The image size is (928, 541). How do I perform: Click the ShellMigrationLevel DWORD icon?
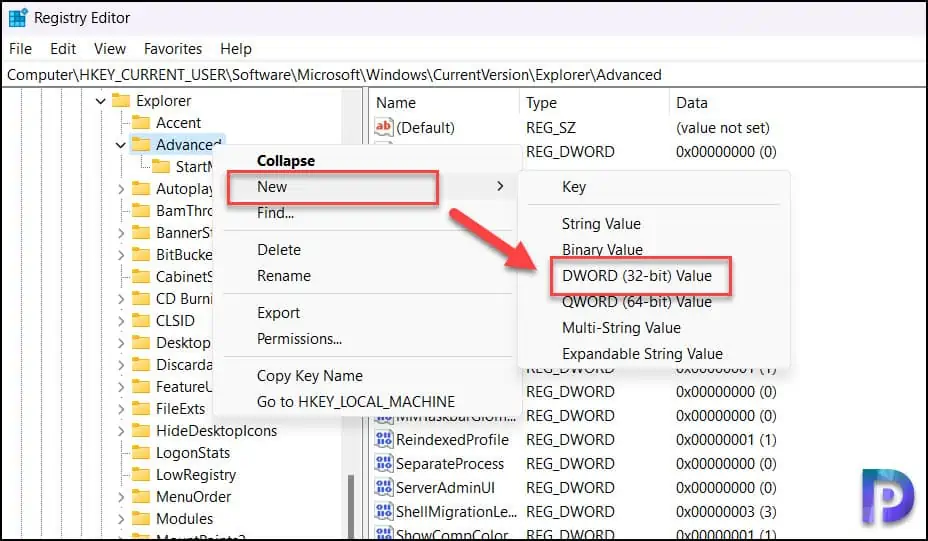(384, 511)
